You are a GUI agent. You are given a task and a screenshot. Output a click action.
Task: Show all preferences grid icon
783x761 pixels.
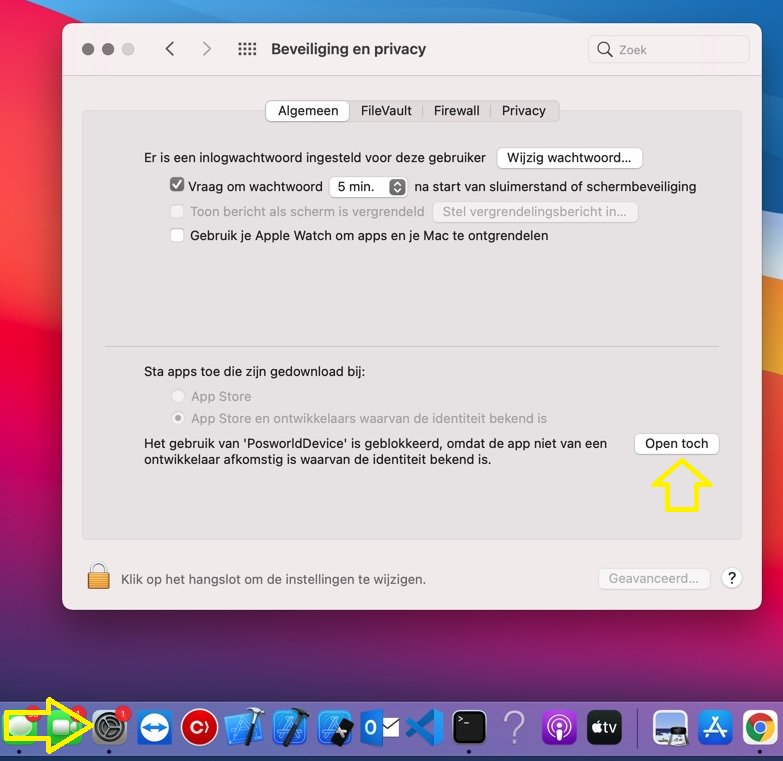[x=247, y=49]
